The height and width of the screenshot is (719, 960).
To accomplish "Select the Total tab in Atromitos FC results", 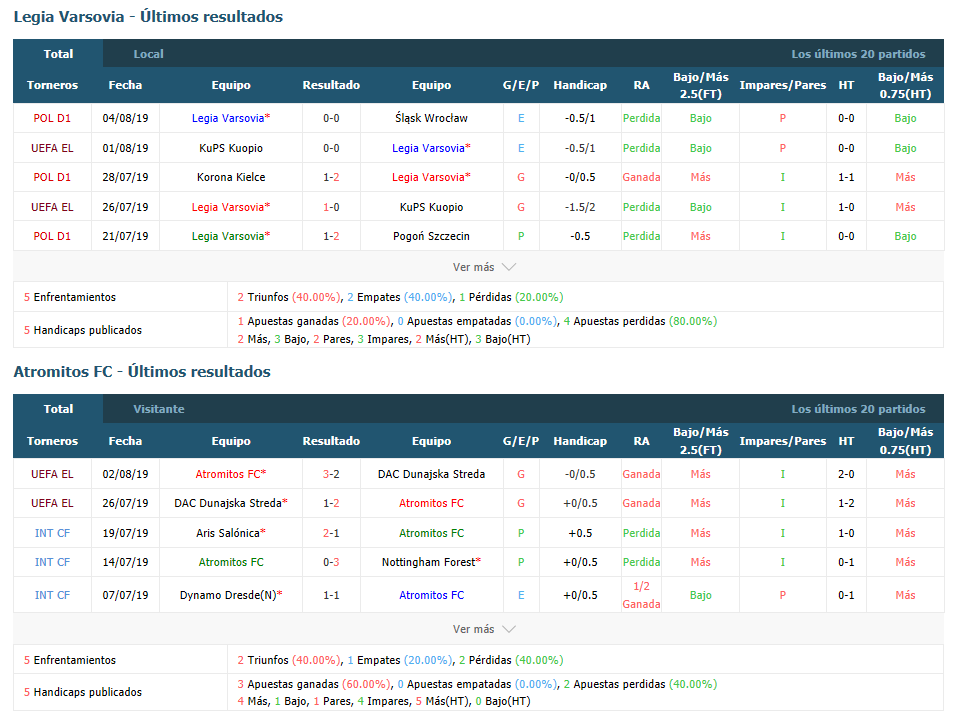I will click(58, 409).
